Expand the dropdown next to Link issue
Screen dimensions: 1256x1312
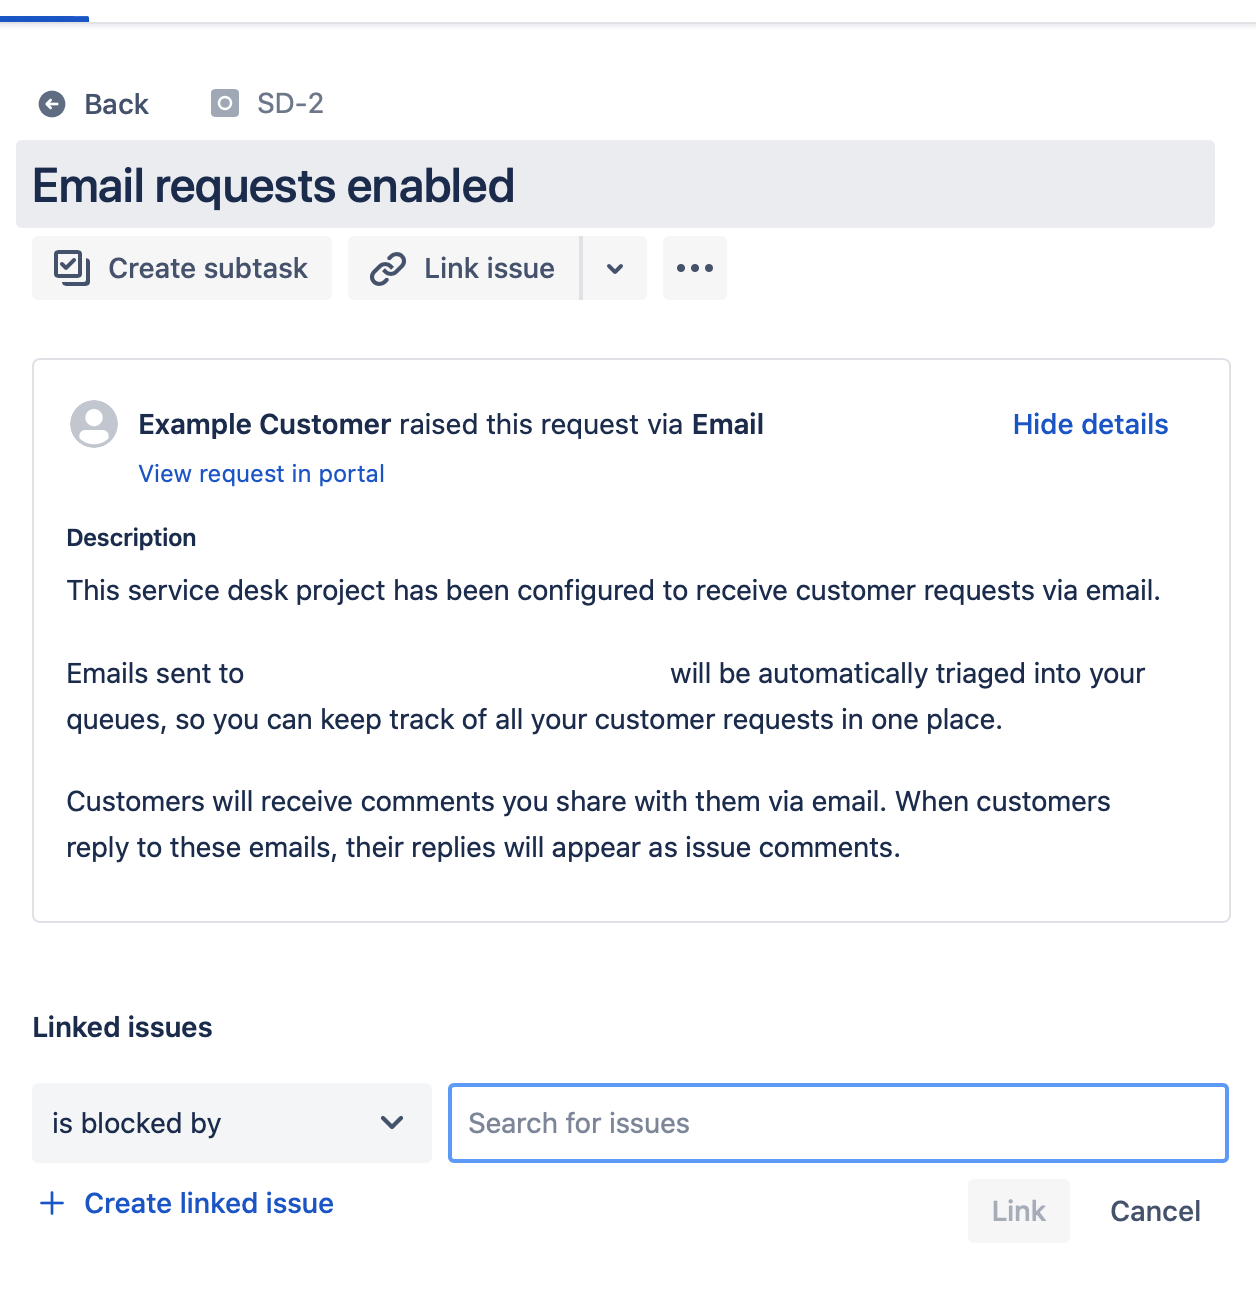click(x=614, y=268)
